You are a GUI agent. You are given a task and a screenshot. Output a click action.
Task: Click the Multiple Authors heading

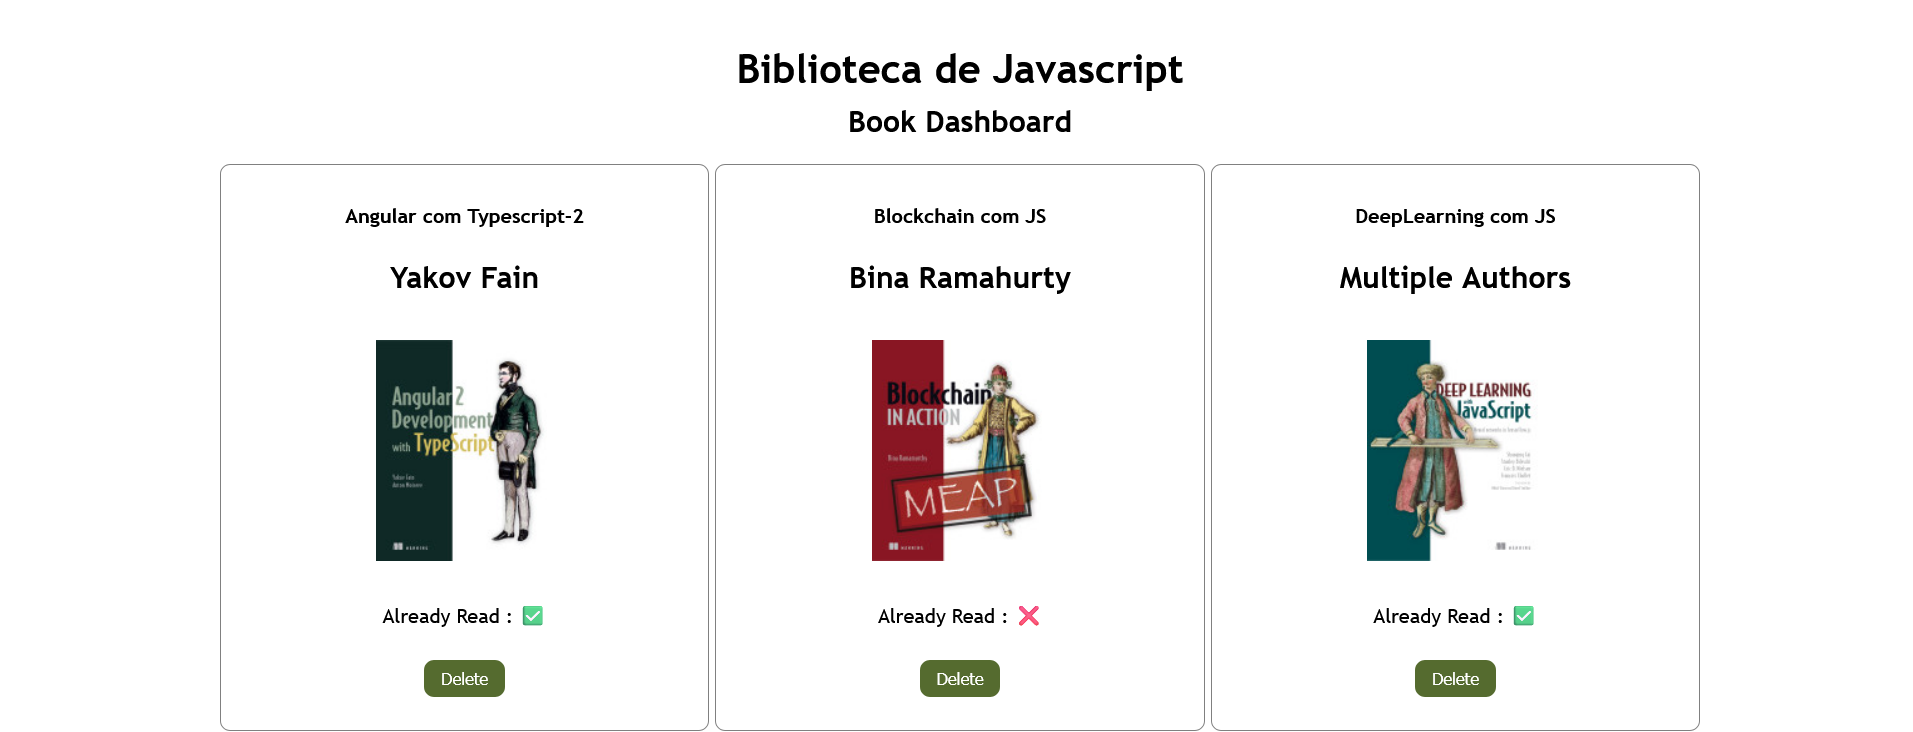tap(1455, 277)
